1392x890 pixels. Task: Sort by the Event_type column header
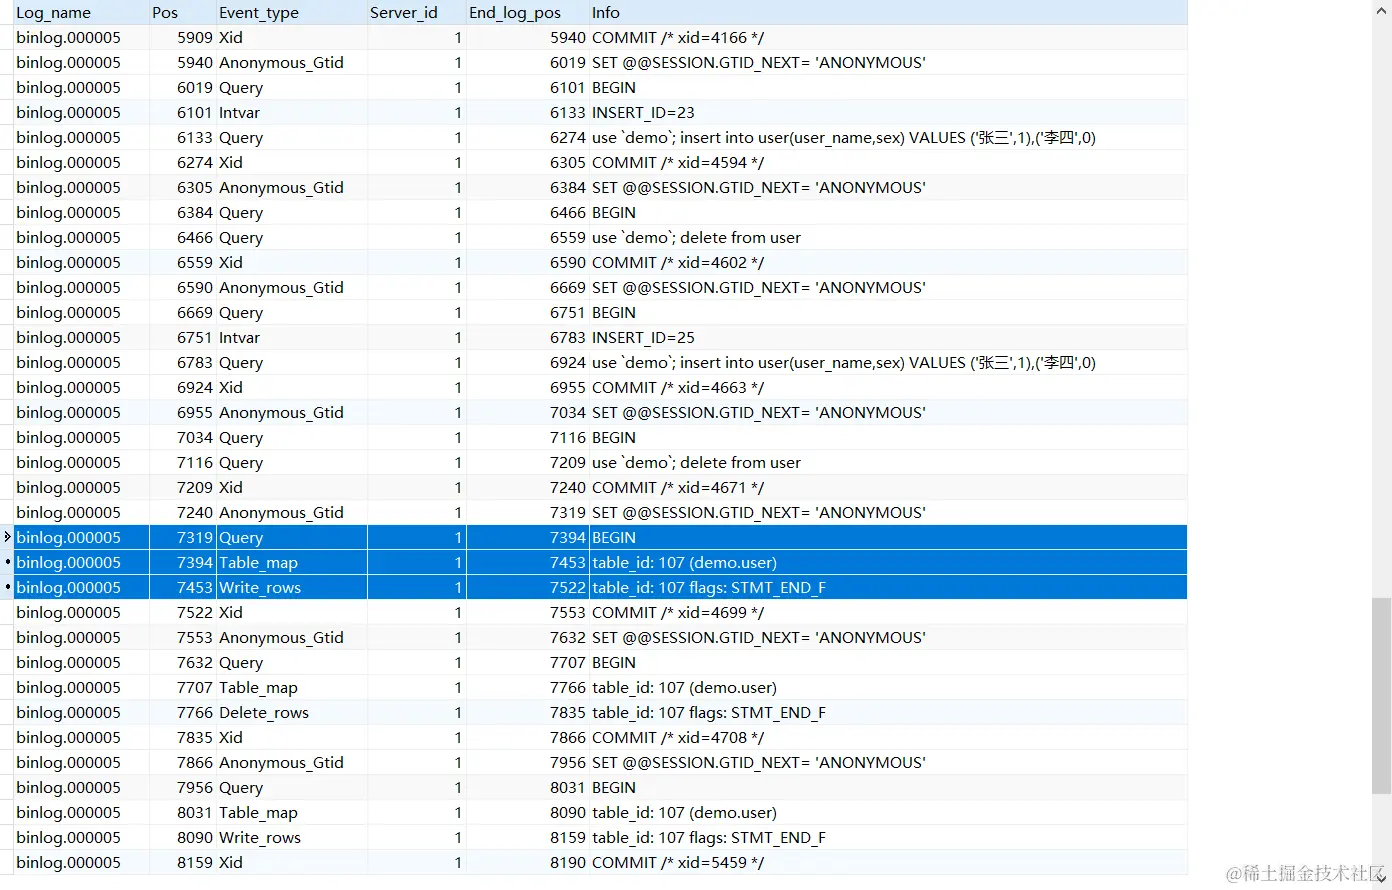291,13
